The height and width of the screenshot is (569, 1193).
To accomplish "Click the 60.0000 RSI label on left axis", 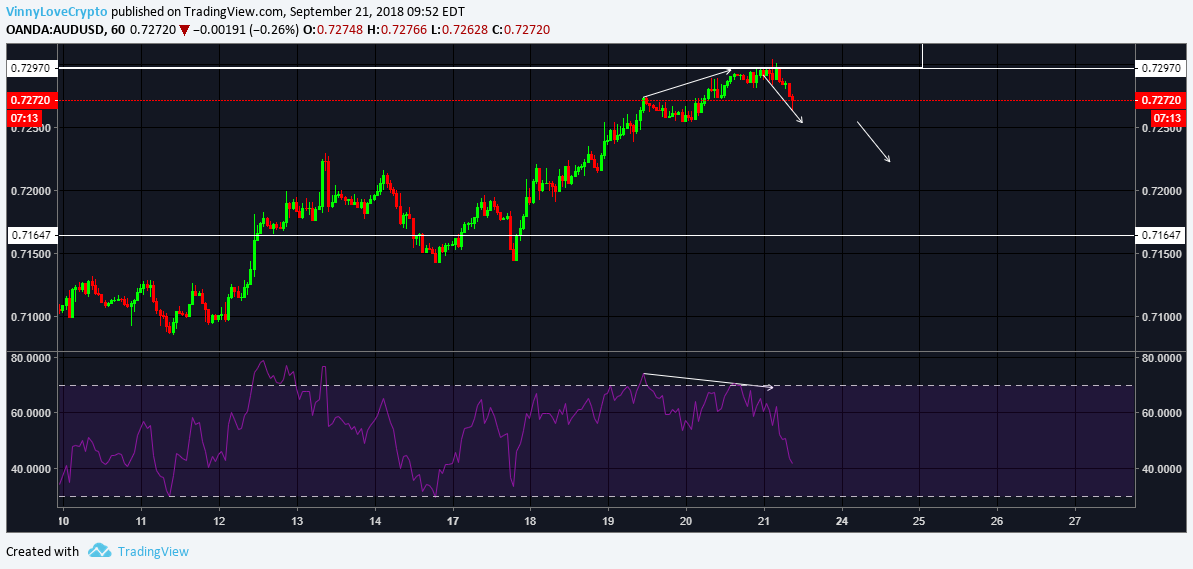I will [x=30, y=413].
